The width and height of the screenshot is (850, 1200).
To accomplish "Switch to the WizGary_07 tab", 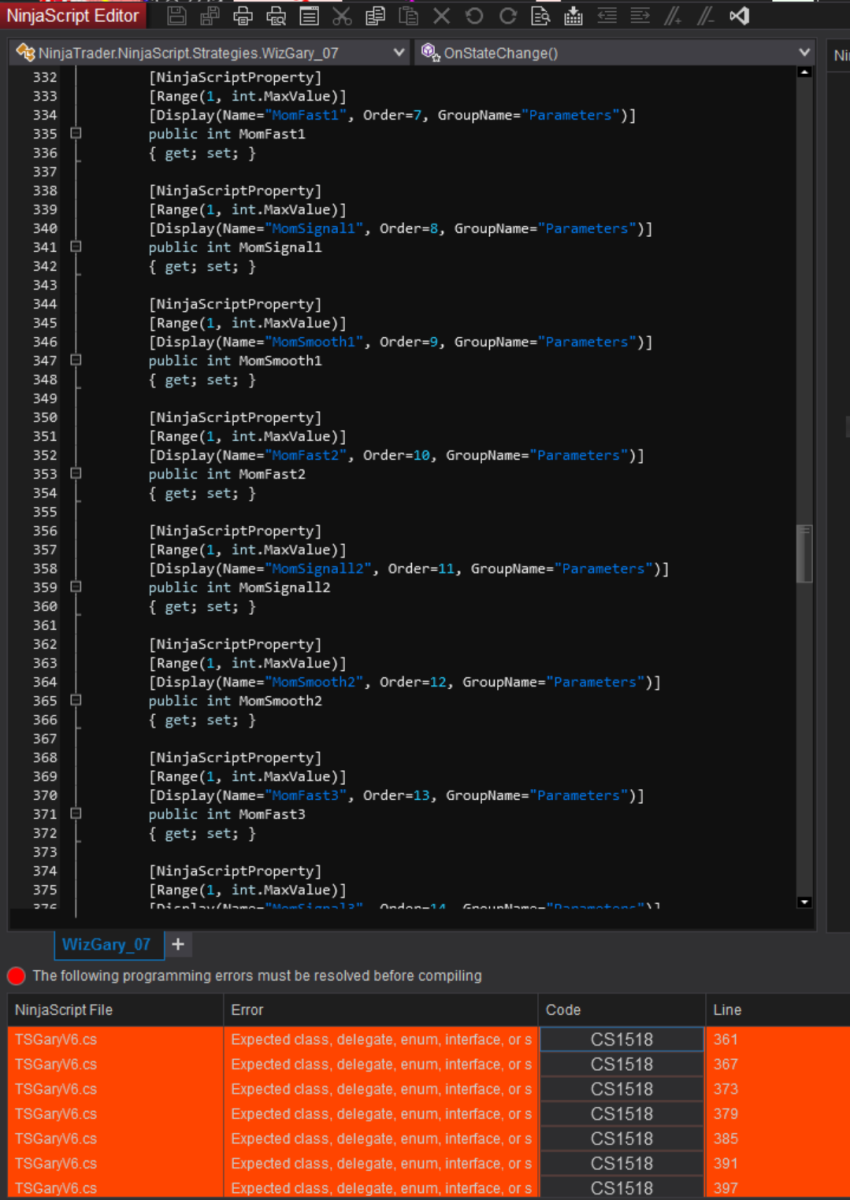I will pyautogui.click(x=107, y=944).
